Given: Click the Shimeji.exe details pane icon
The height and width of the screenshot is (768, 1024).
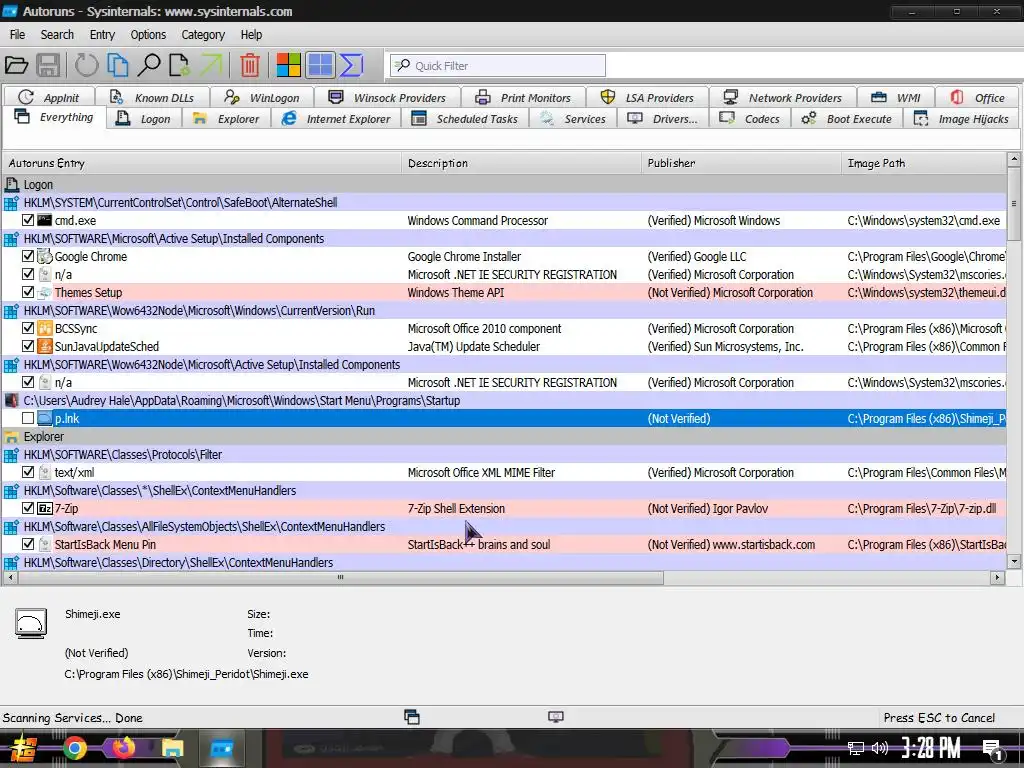Looking at the screenshot, I should pos(31,622).
